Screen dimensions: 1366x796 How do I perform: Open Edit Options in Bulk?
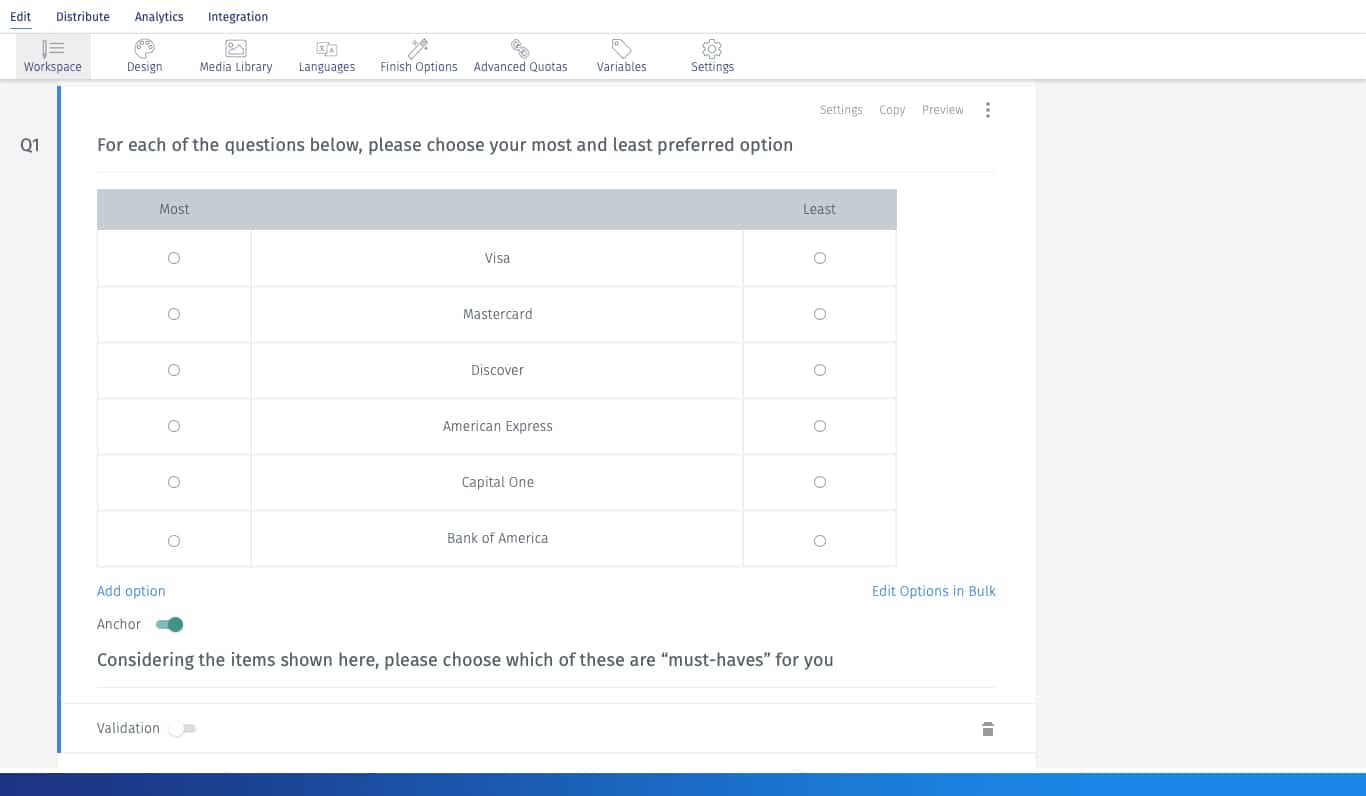click(x=934, y=591)
